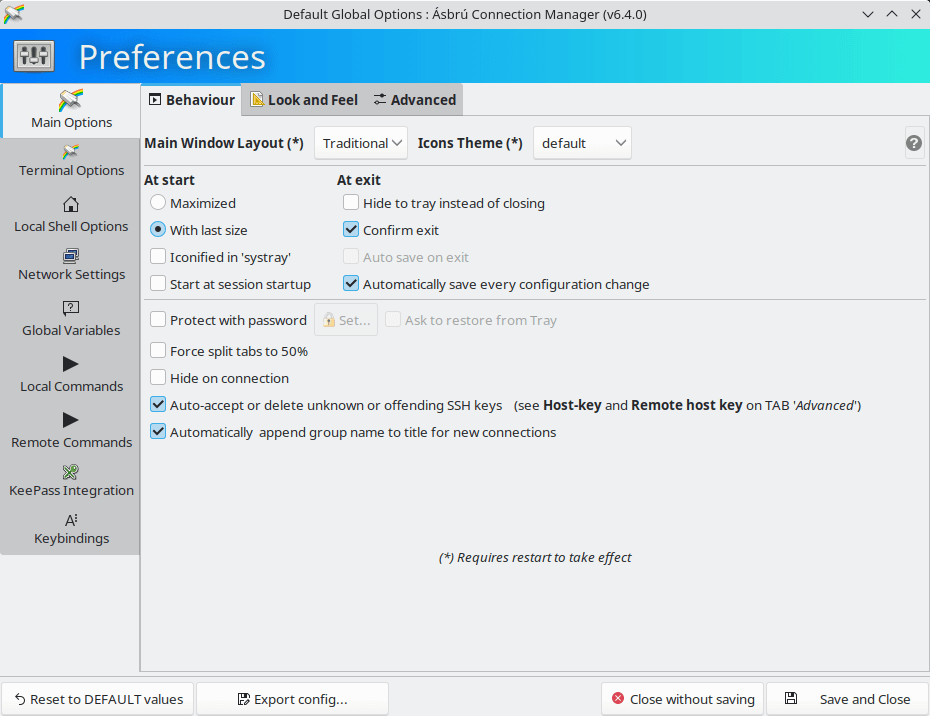The height and width of the screenshot is (716, 930).
Task: Click the floppy disk icon on Save and Close
Action: click(791, 698)
